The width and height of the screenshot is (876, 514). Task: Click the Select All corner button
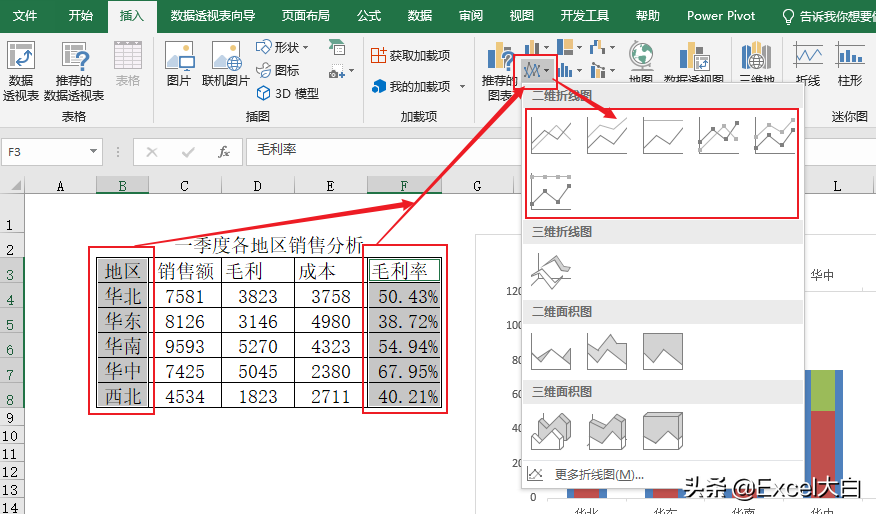[12, 185]
